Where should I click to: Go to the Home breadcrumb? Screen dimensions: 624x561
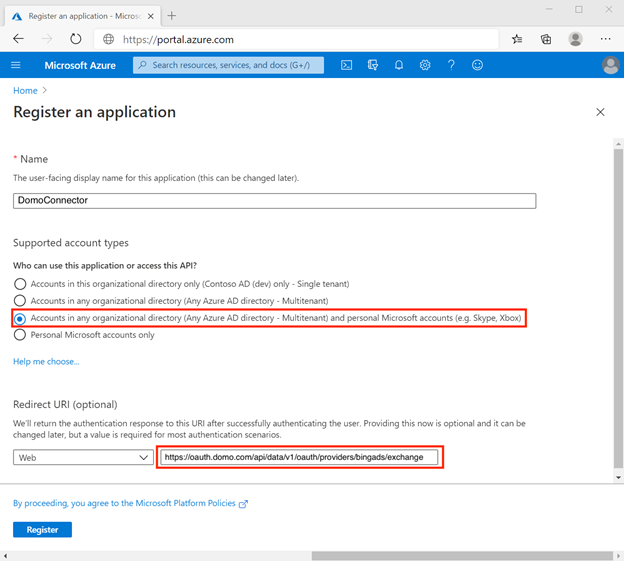click(25, 91)
